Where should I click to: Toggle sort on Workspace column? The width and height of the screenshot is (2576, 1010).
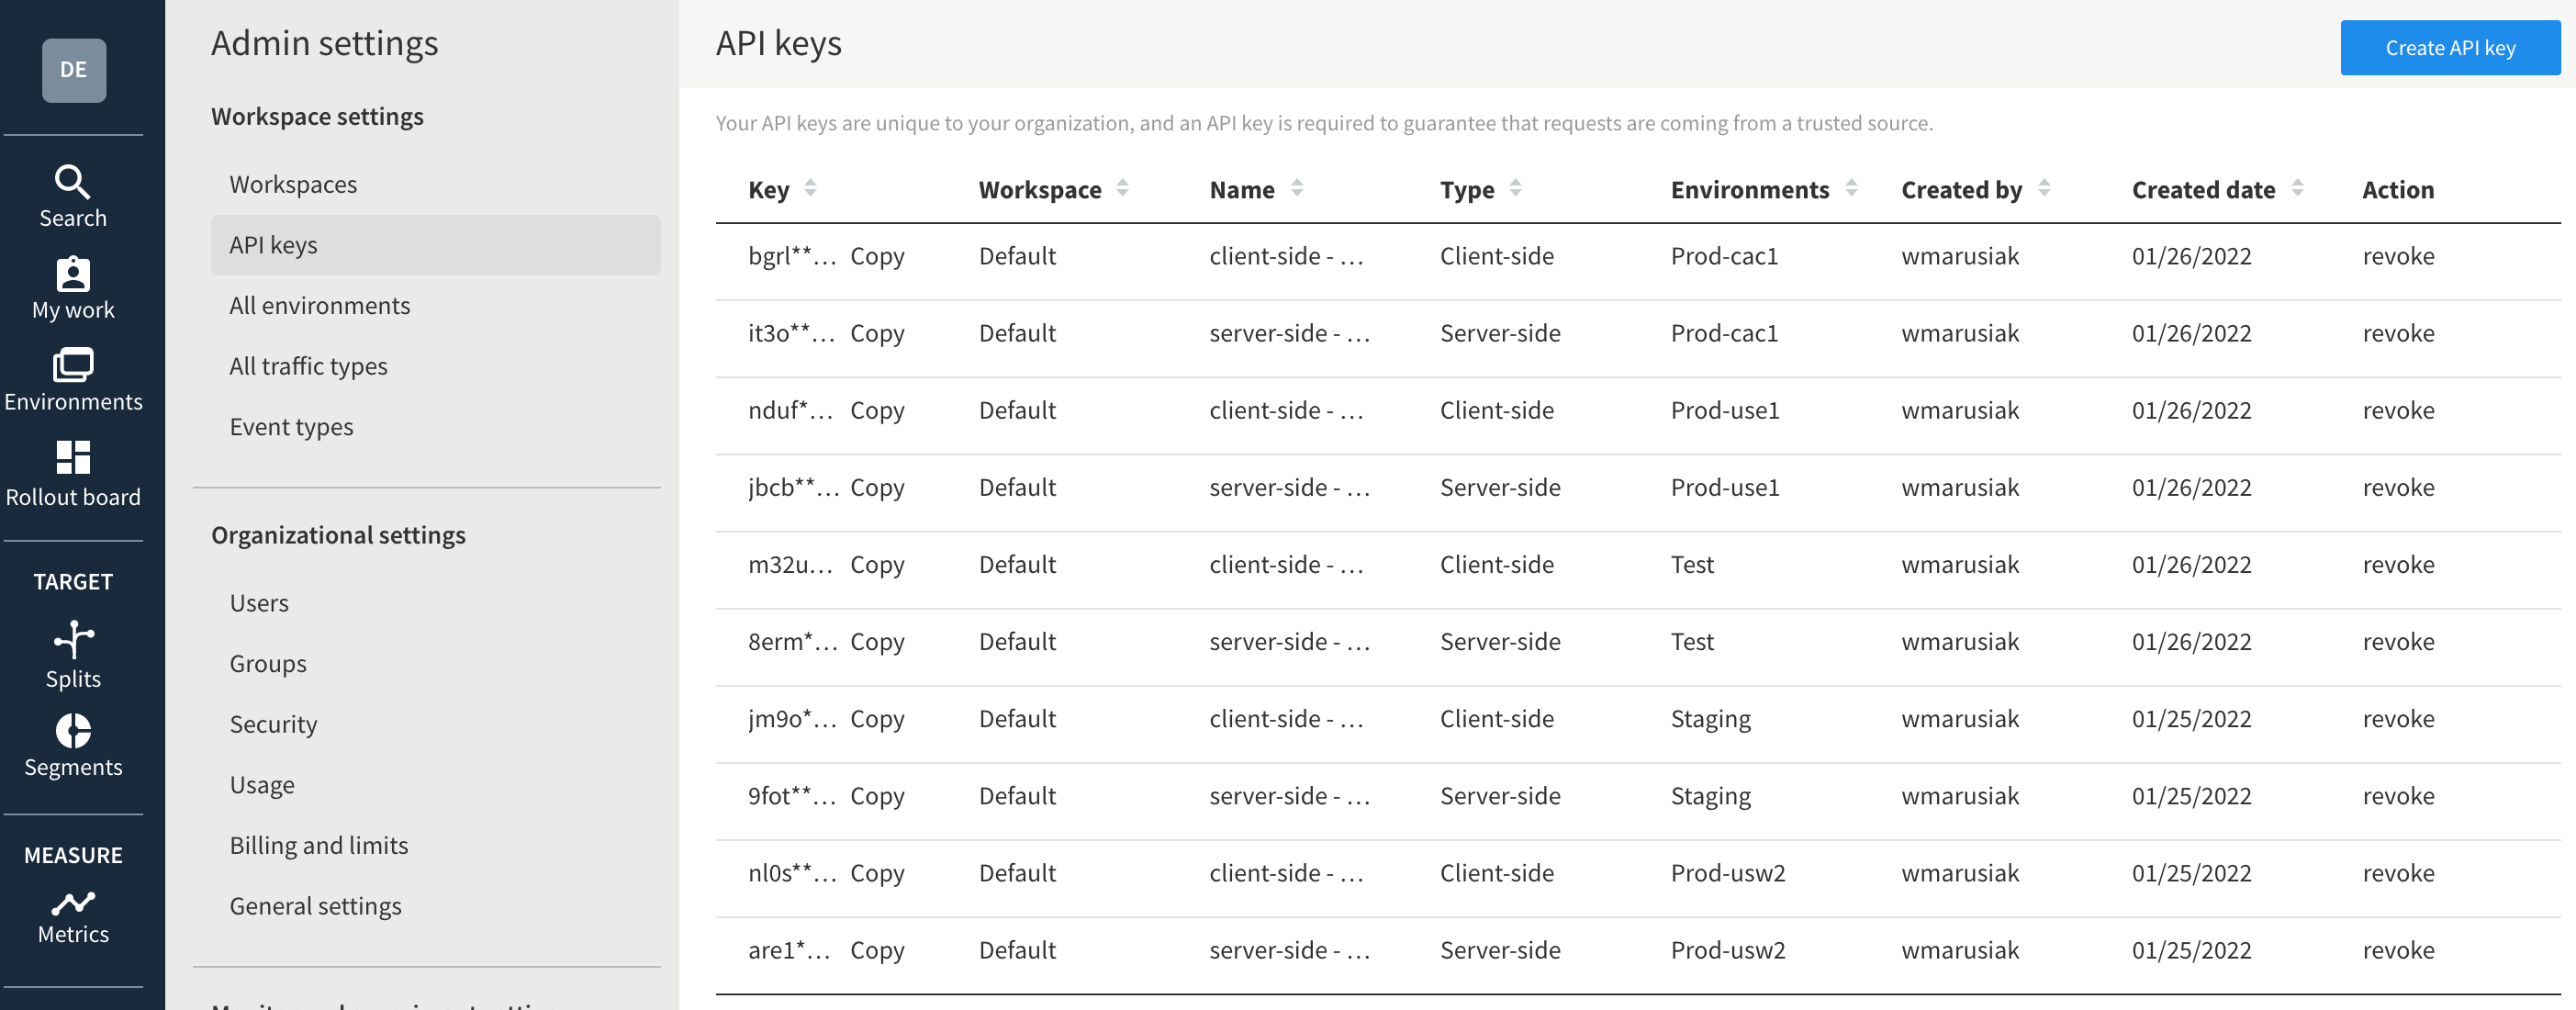[x=1124, y=187]
